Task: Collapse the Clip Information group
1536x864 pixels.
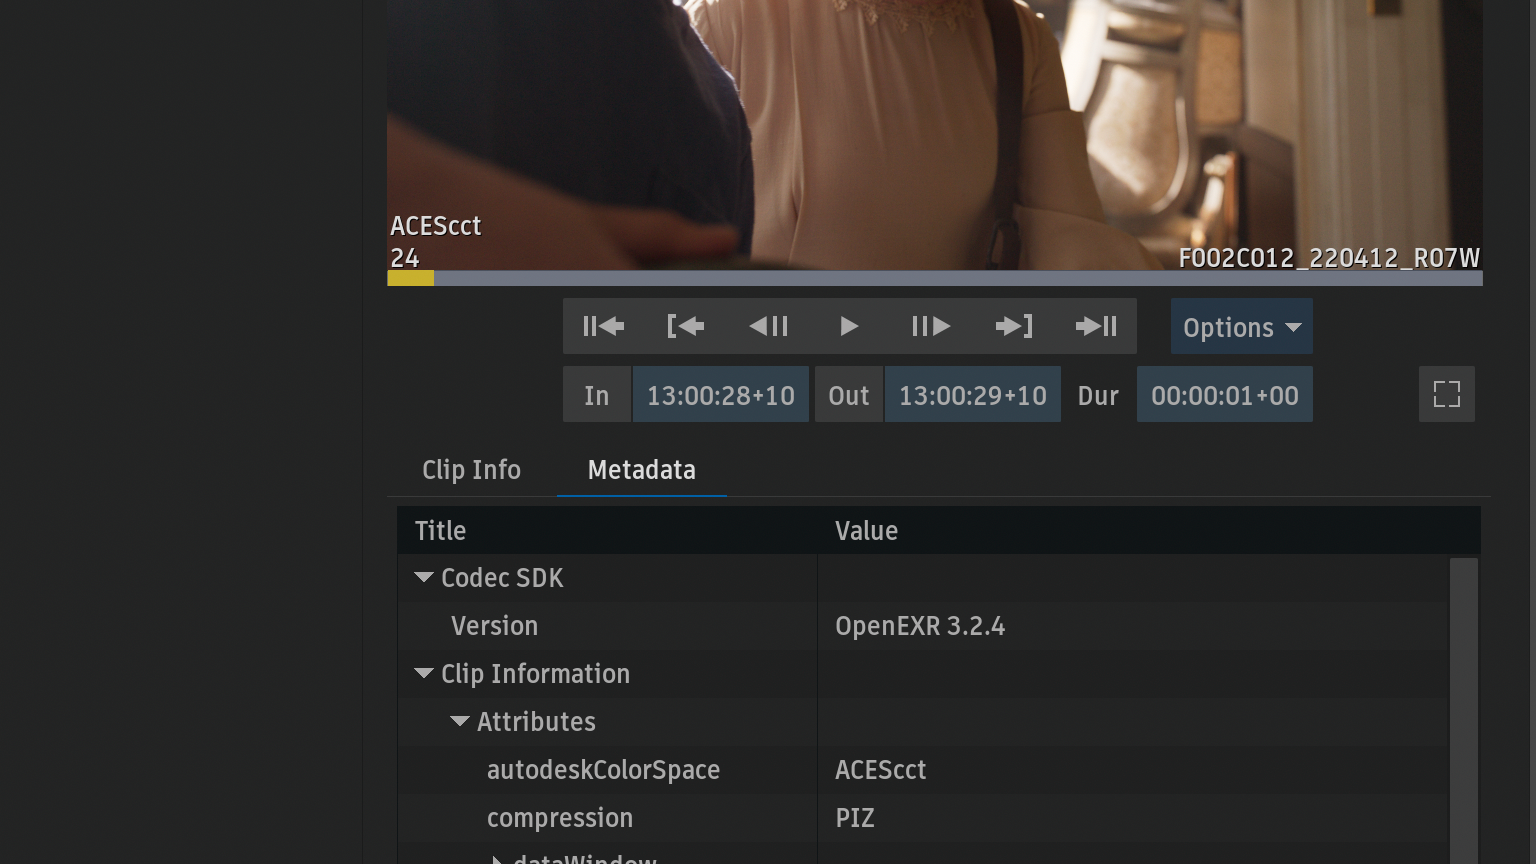Action: [x=424, y=674]
